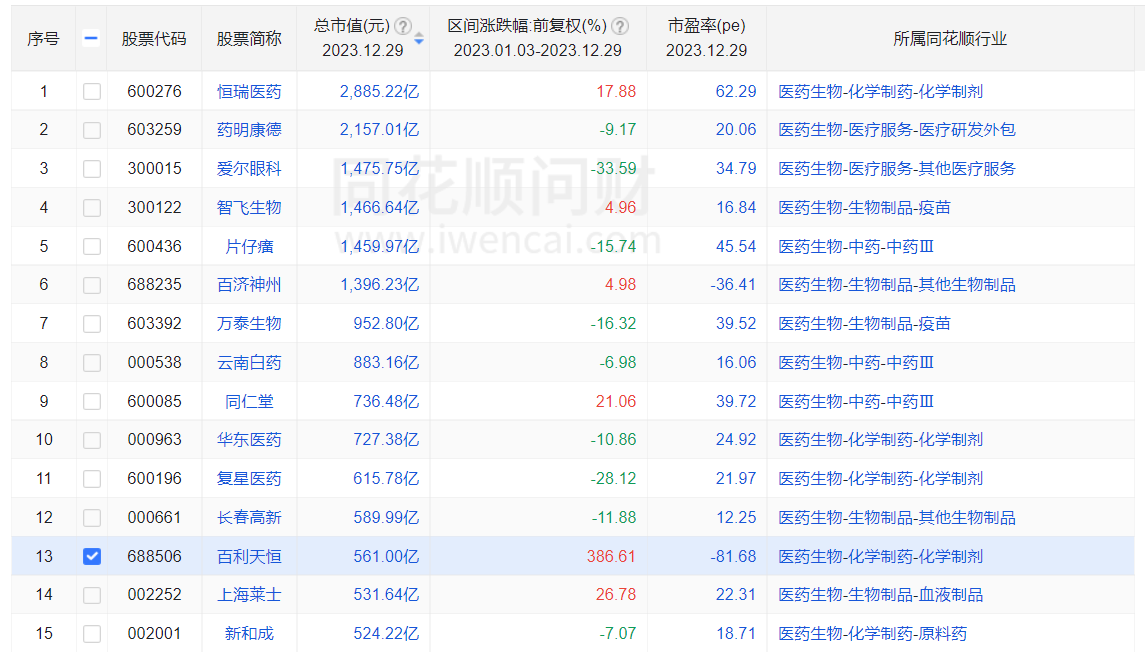1145x652 pixels.
Task: Click stock code 300015
Action: point(154,169)
